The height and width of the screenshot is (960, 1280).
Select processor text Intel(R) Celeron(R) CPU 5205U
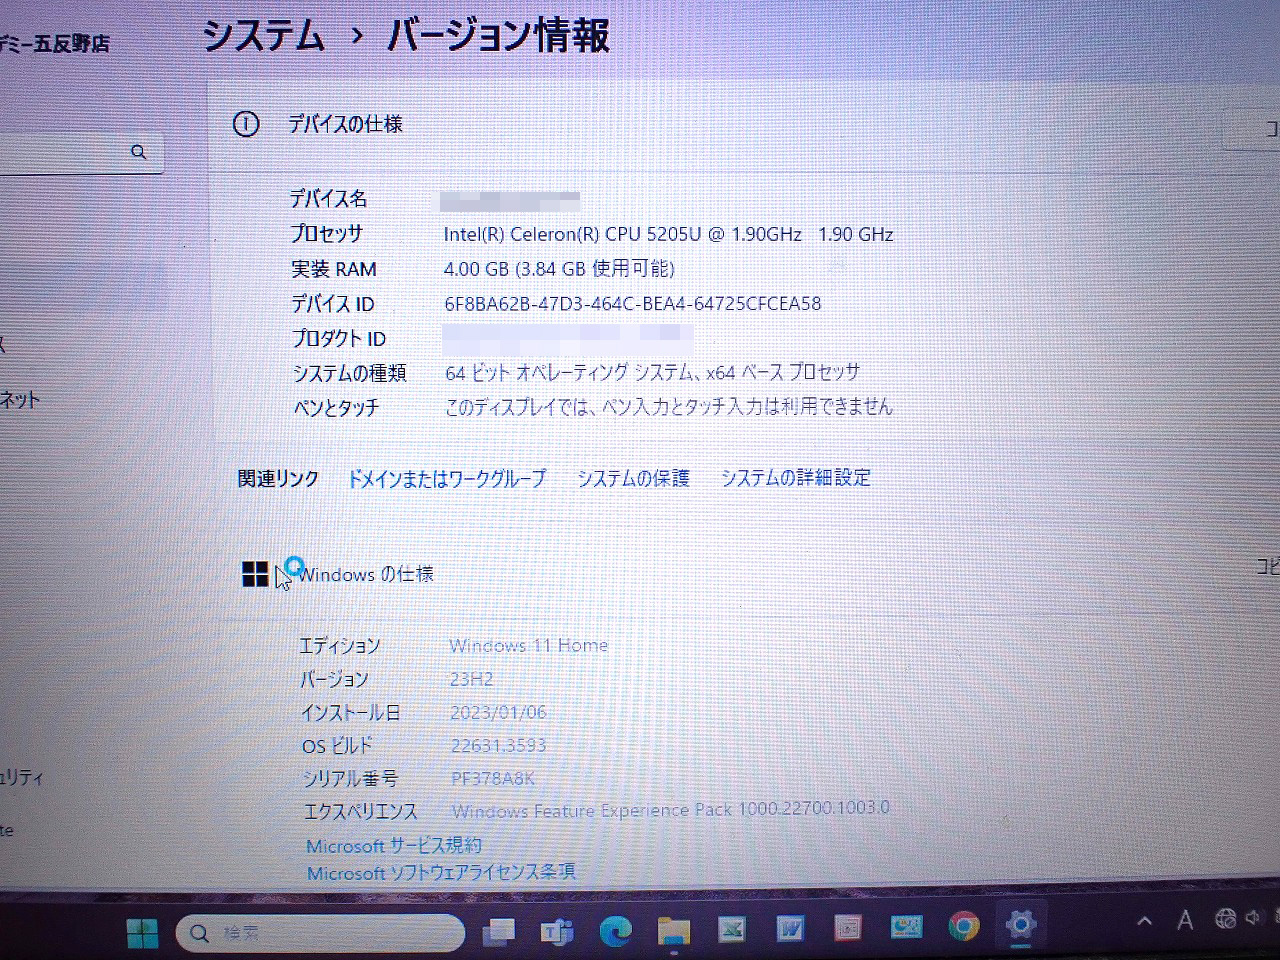(x=574, y=234)
